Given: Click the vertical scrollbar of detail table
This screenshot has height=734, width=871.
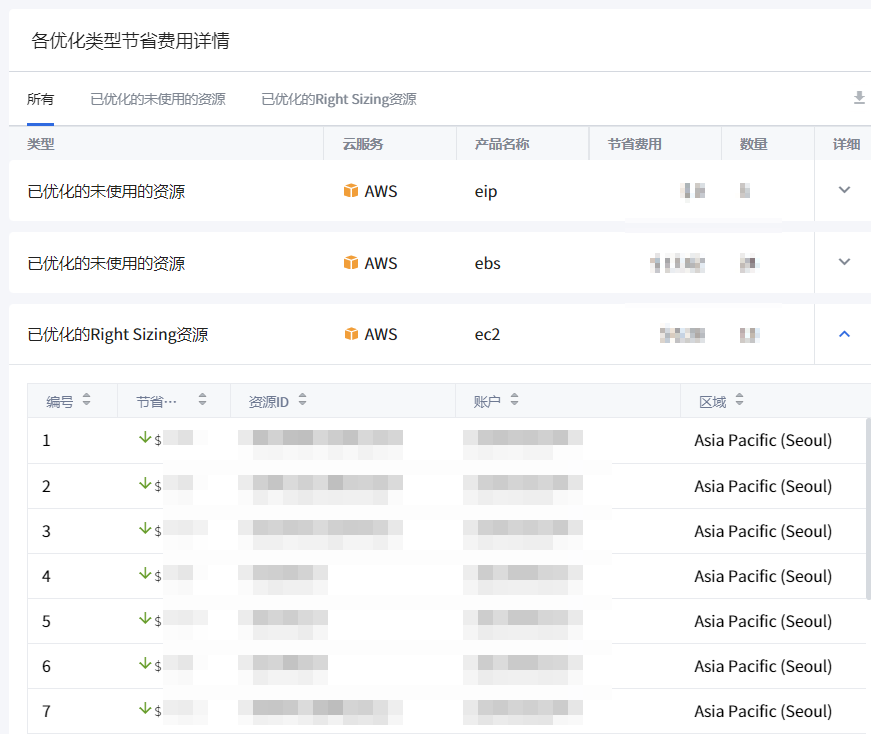Looking at the screenshot, I should (866, 508).
